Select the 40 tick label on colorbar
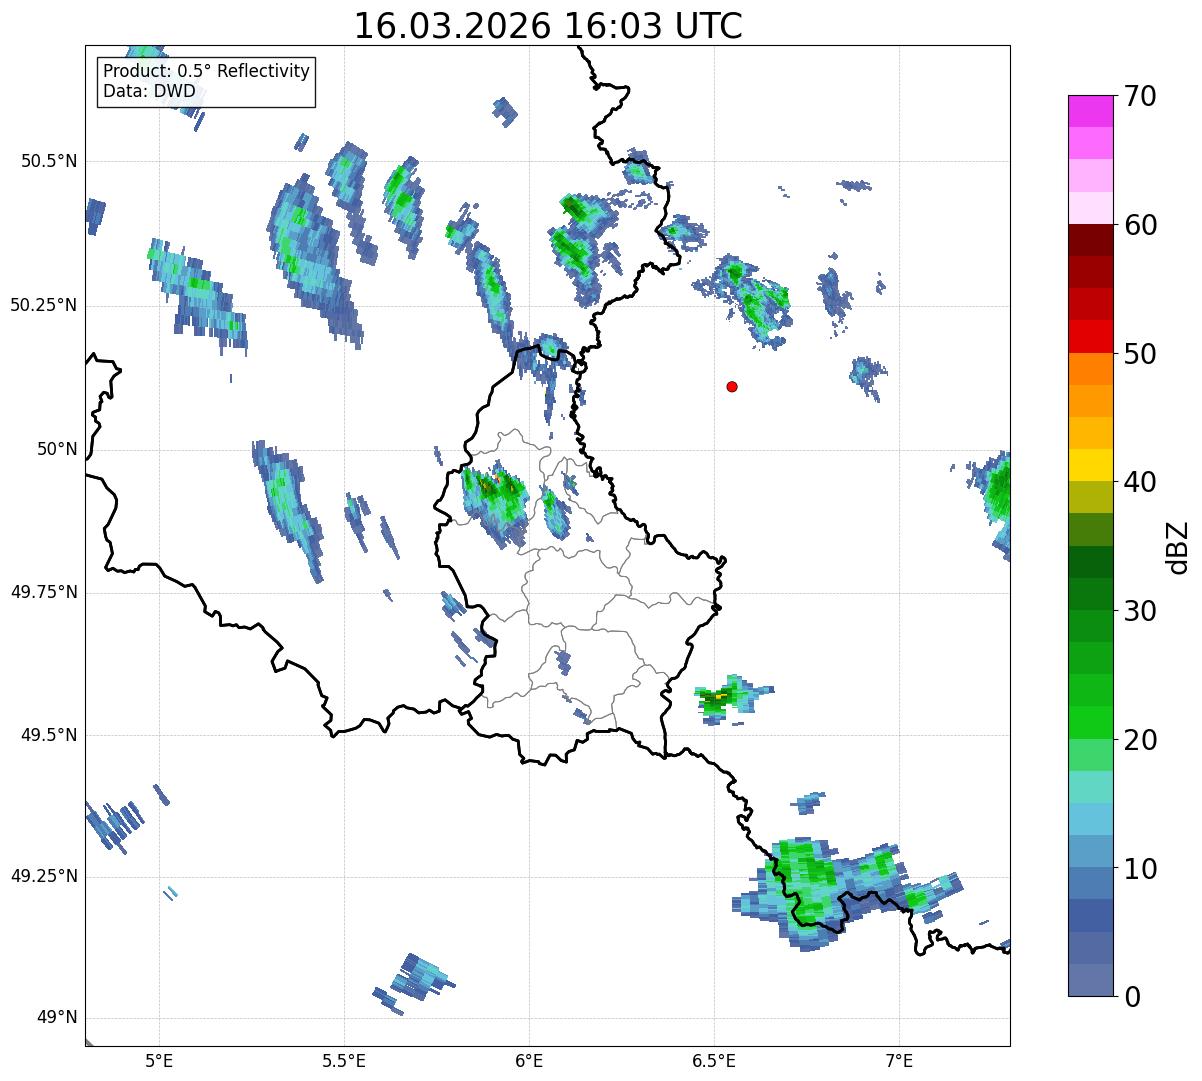 tap(1140, 482)
